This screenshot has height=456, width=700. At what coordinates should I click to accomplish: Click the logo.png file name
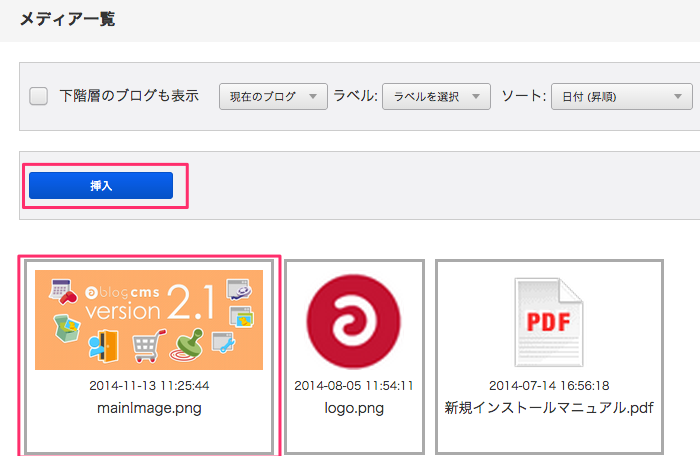click(x=354, y=408)
